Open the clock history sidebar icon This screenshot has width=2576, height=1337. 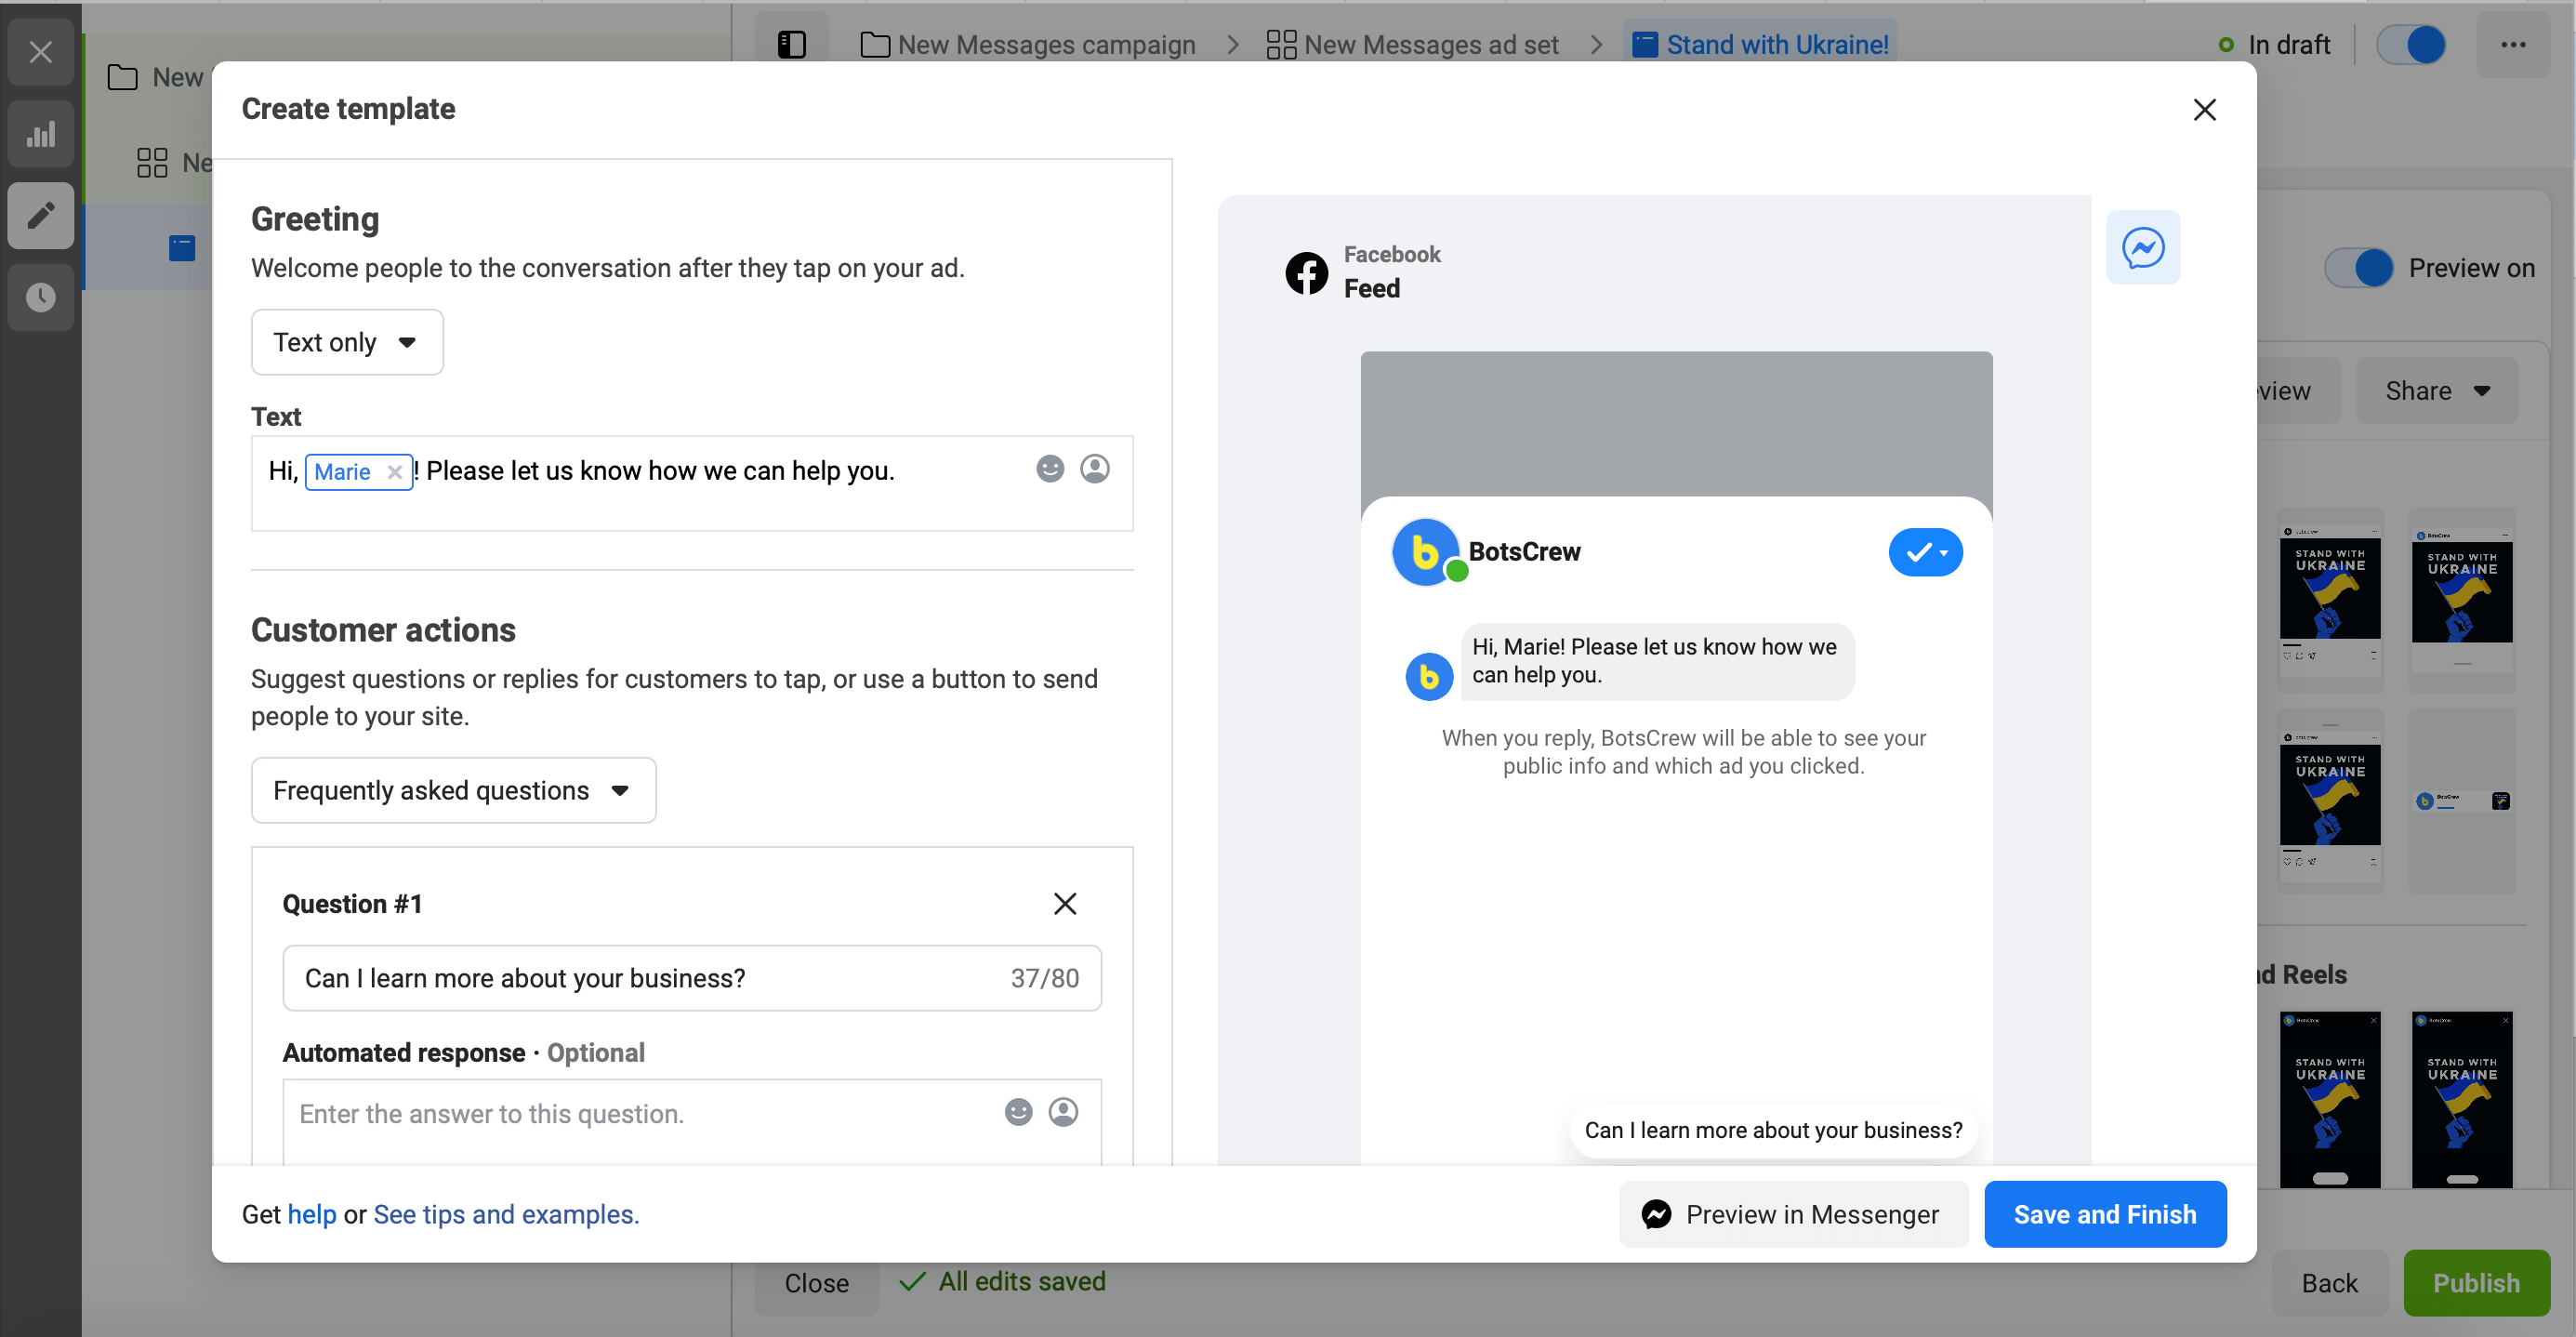(x=40, y=297)
